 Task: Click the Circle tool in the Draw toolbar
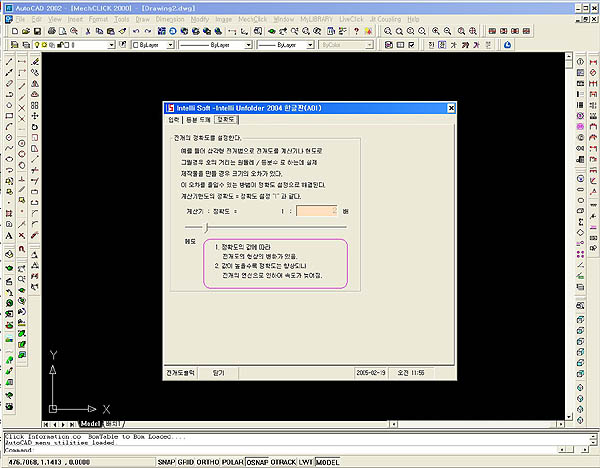click(x=9, y=137)
